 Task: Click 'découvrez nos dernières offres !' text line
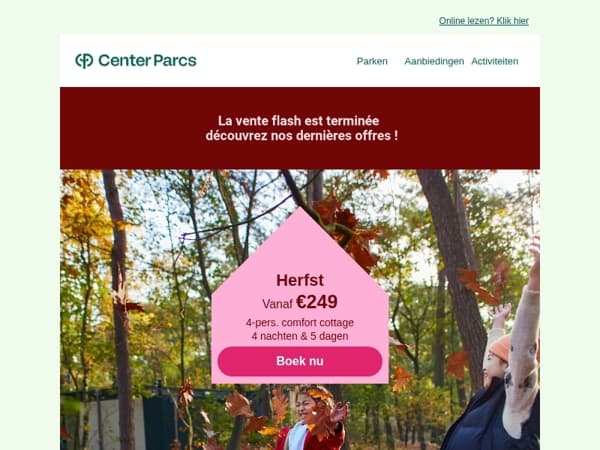tap(302, 135)
